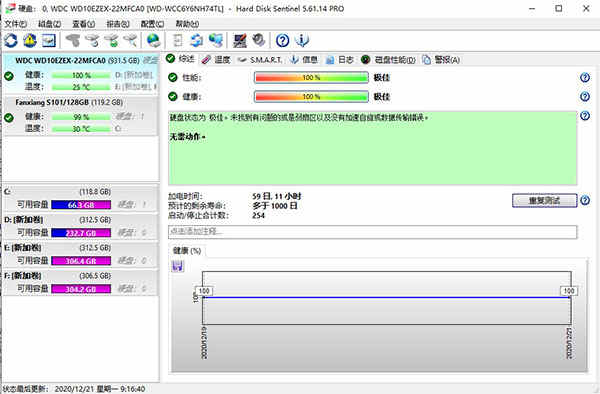
Task: Click the networked computers toolbar icon
Action: (216, 40)
